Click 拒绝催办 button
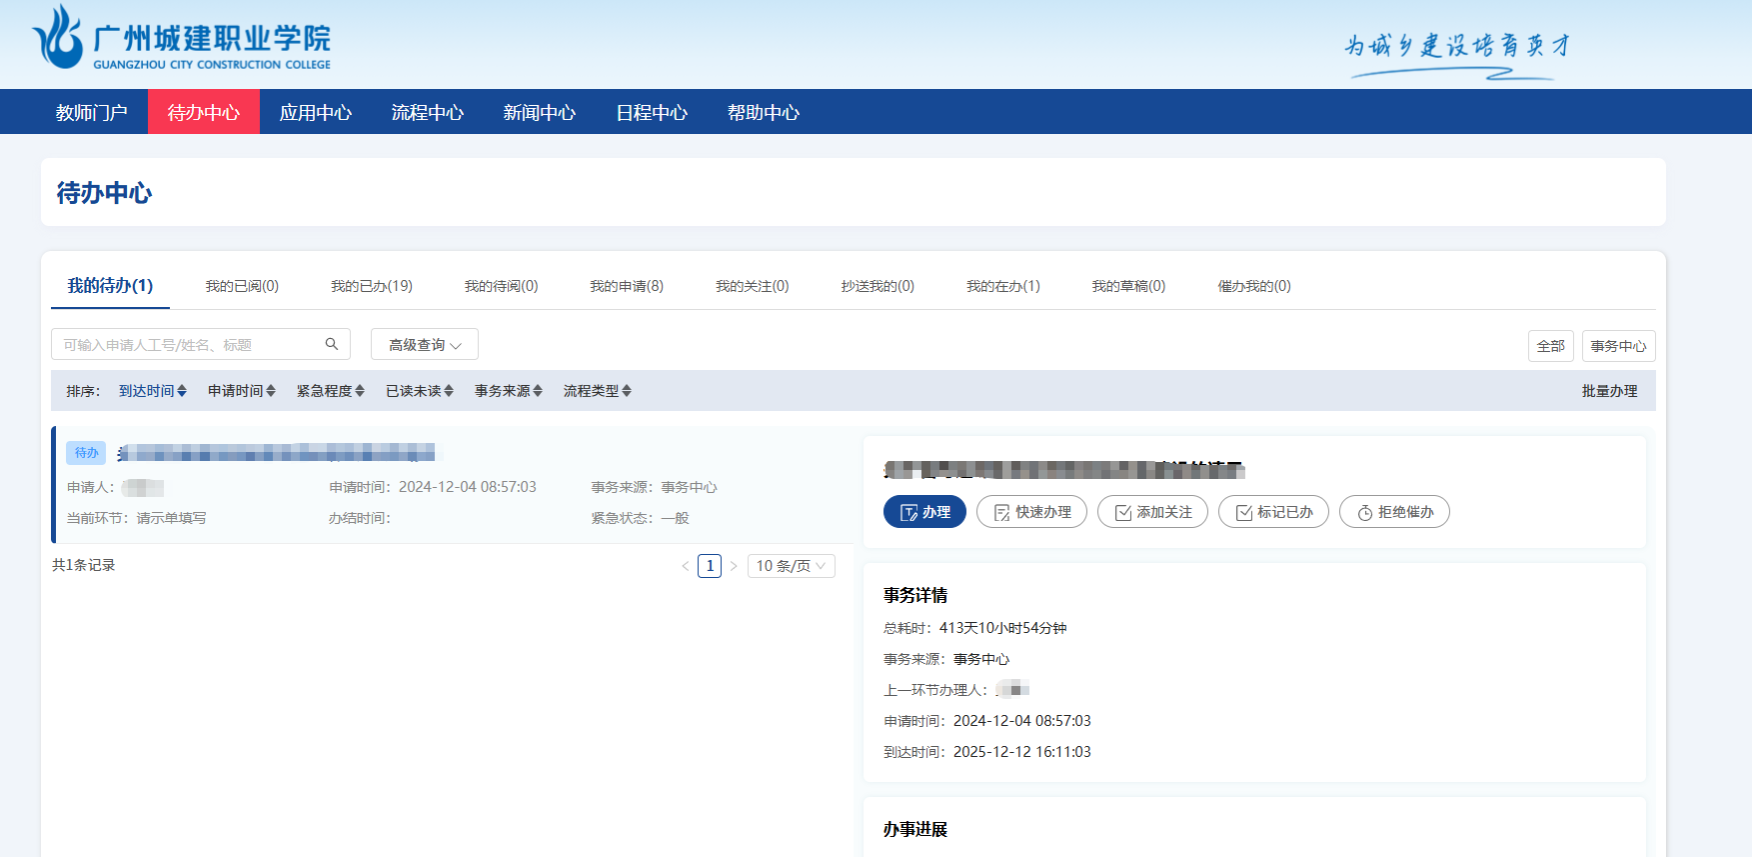This screenshot has height=857, width=1752. click(1394, 512)
